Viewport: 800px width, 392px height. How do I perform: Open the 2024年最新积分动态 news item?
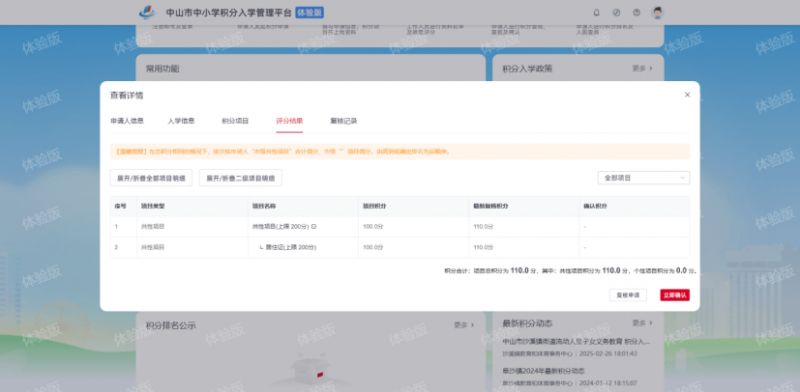543,371
